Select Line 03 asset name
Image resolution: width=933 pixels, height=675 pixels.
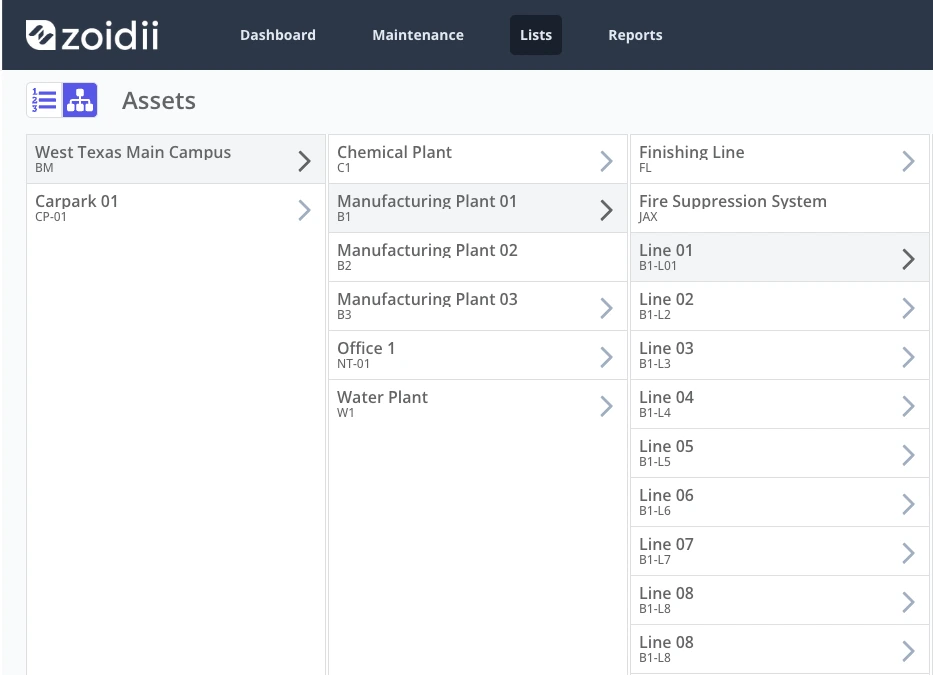(666, 348)
